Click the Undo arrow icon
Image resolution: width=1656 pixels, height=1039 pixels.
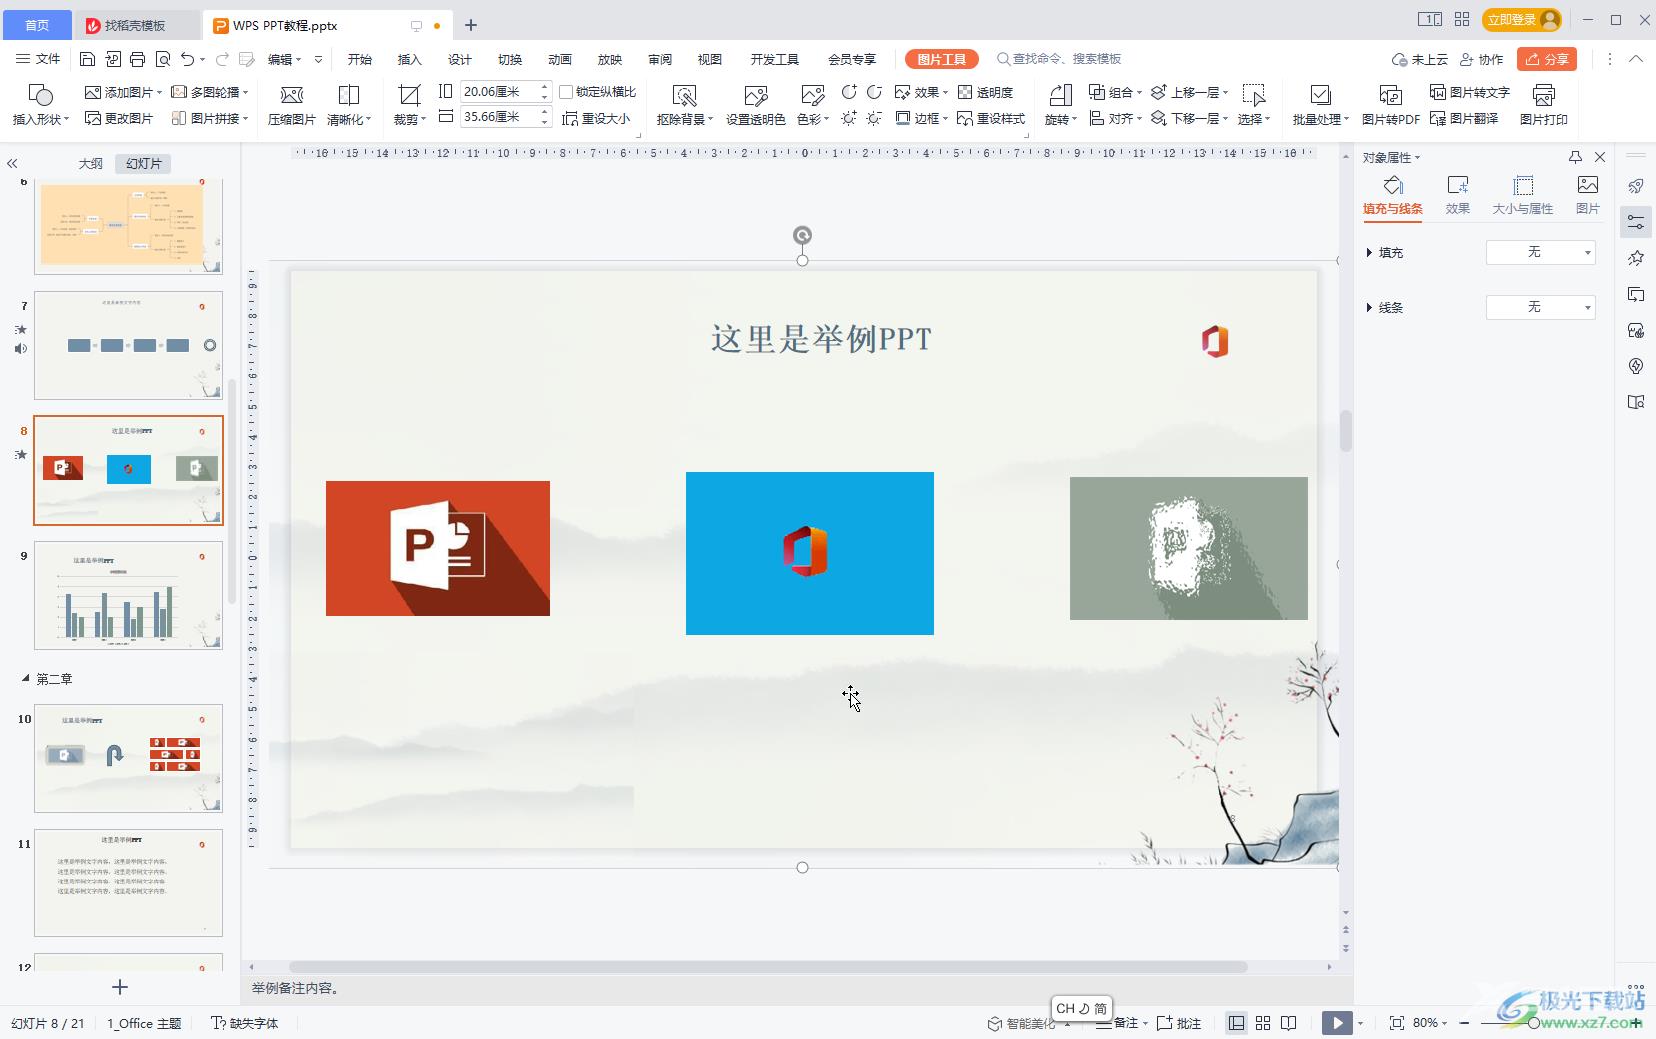click(187, 59)
